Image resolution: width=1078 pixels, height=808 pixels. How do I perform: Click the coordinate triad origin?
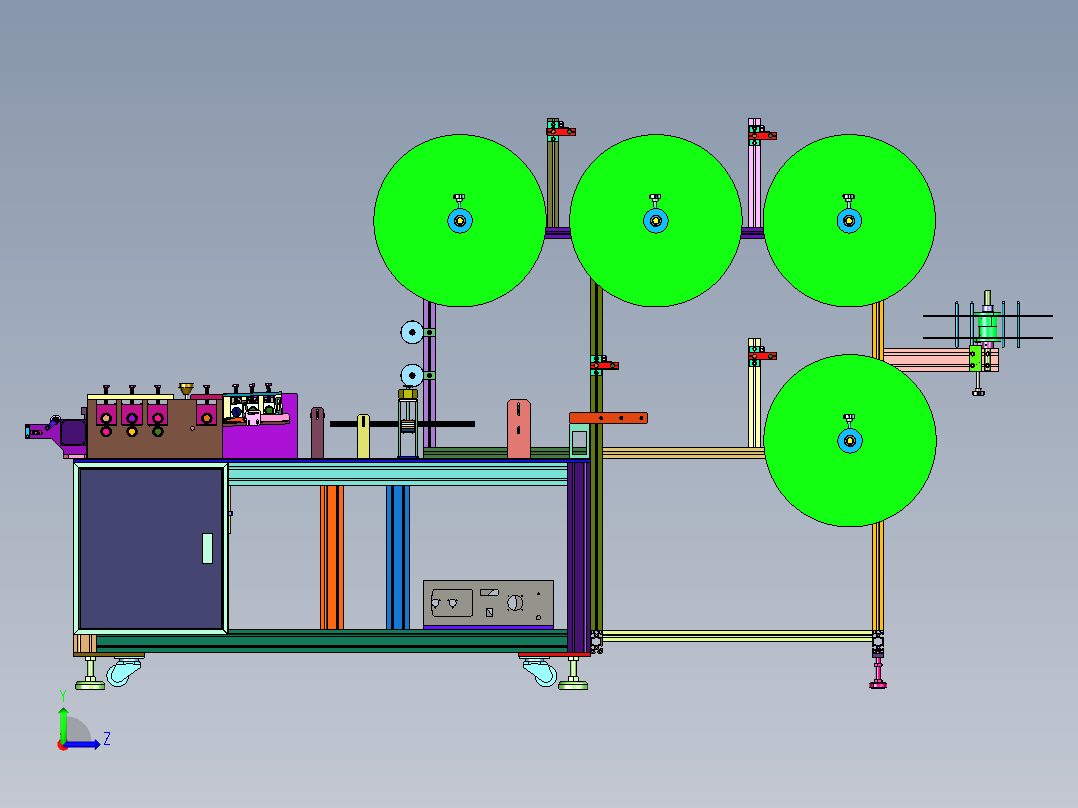(63, 745)
